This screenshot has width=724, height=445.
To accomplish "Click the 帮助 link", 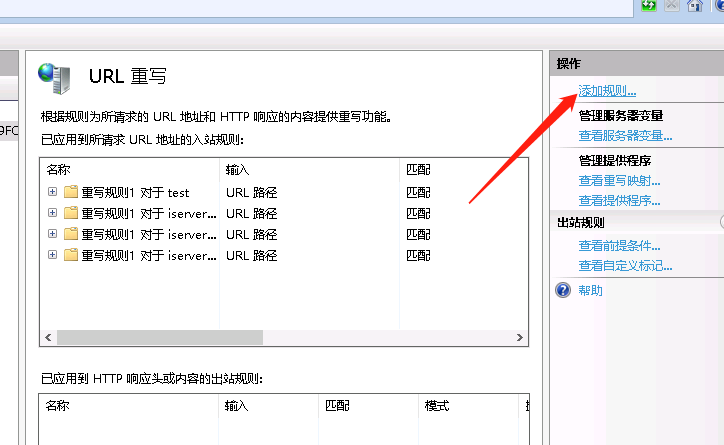I will point(590,290).
